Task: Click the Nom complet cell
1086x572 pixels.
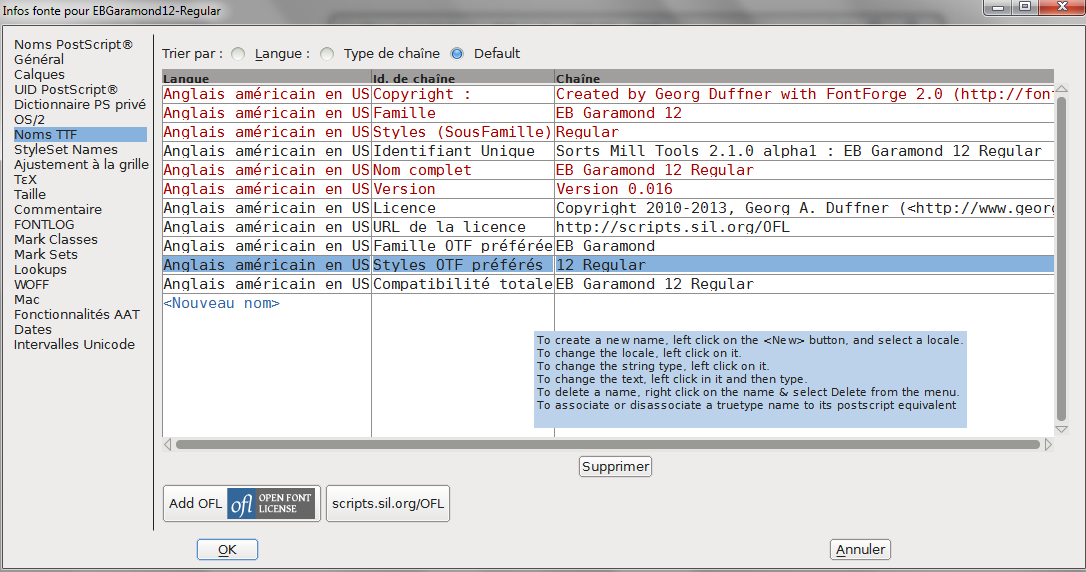Action: tap(463, 170)
